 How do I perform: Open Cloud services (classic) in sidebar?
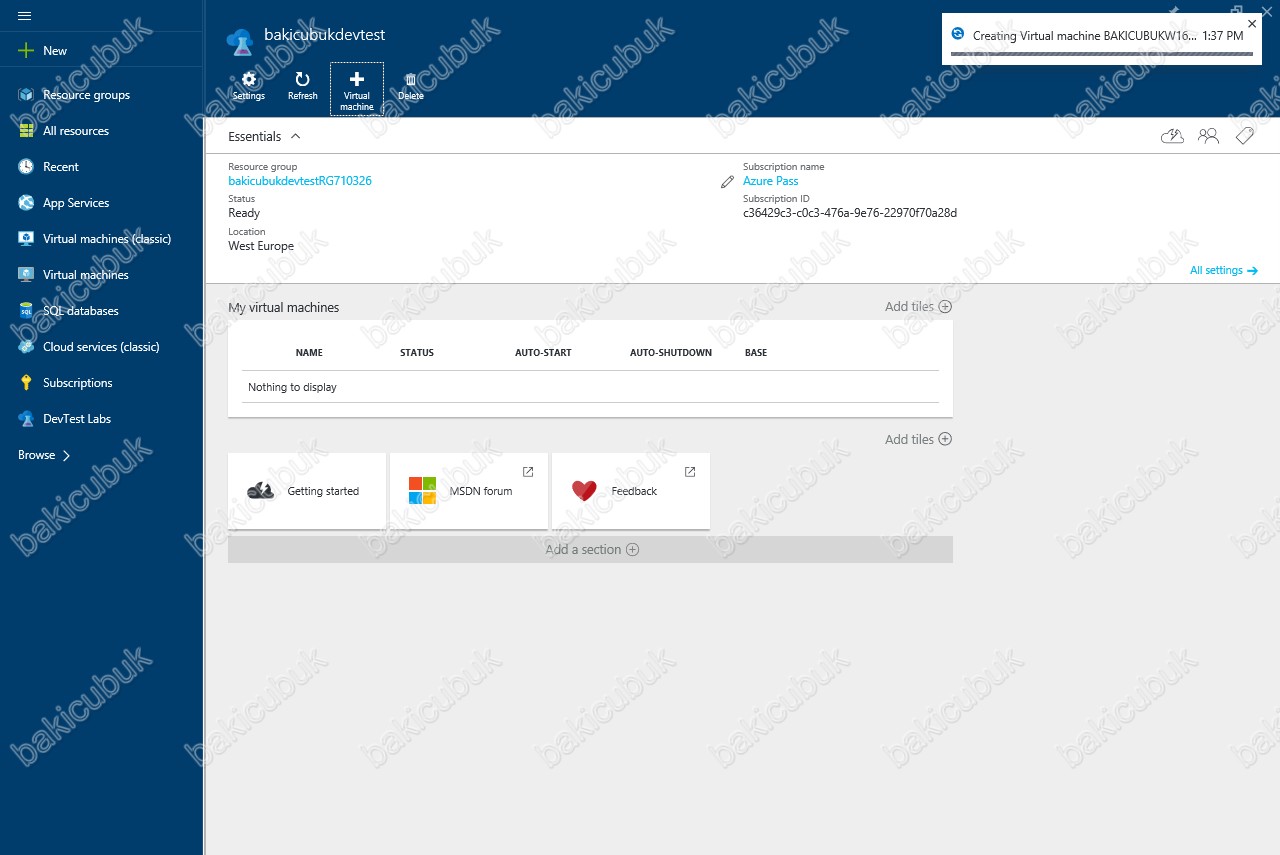pos(101,347)
